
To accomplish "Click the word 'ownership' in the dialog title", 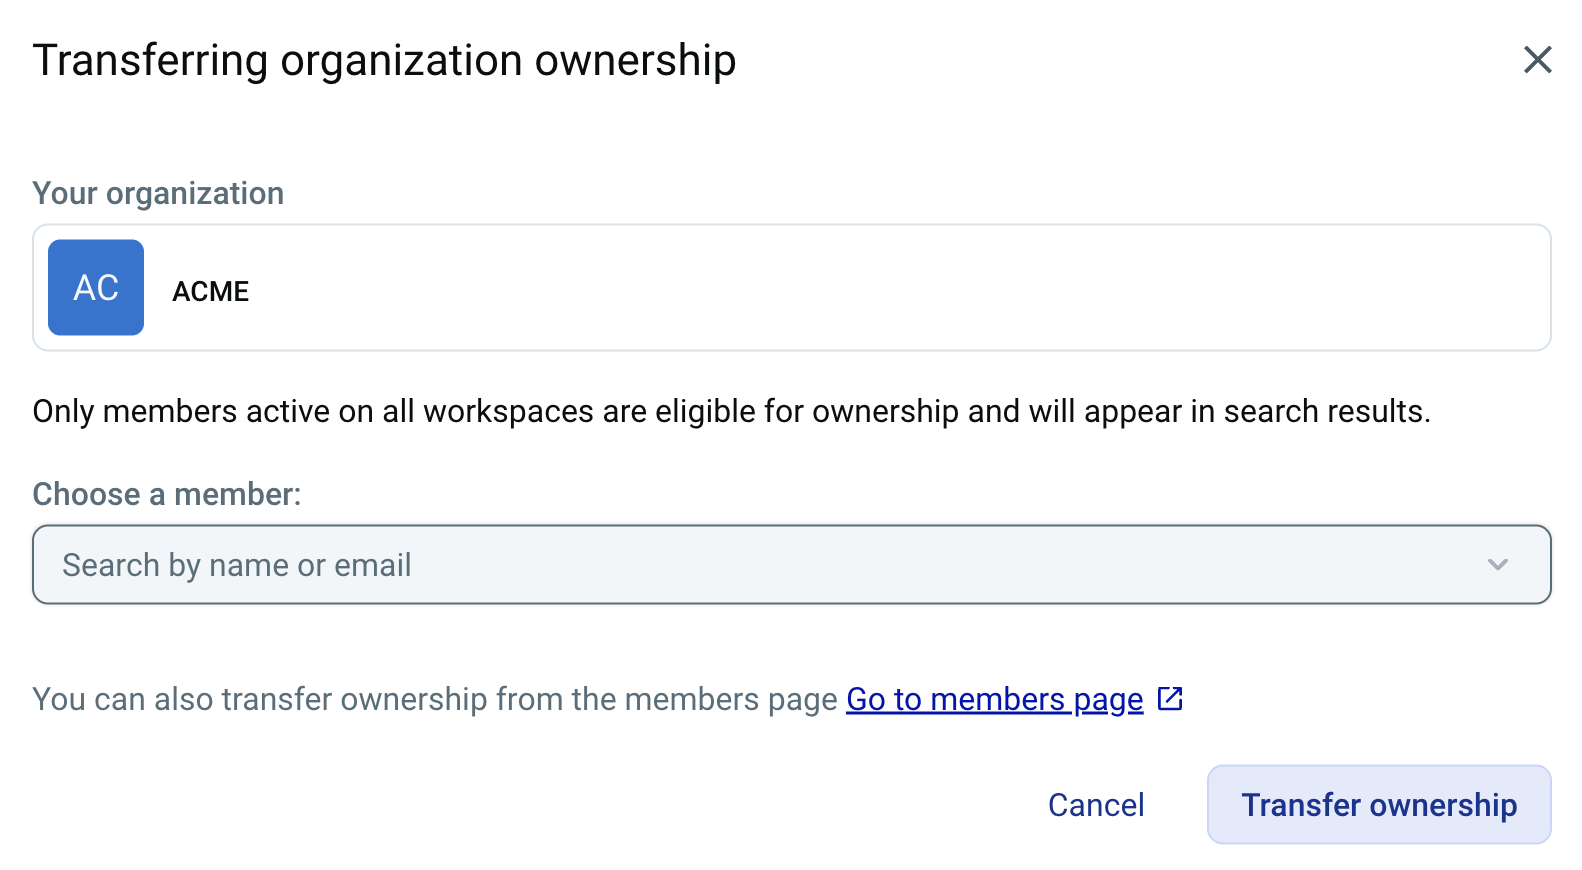I will [x=635, y=60].
